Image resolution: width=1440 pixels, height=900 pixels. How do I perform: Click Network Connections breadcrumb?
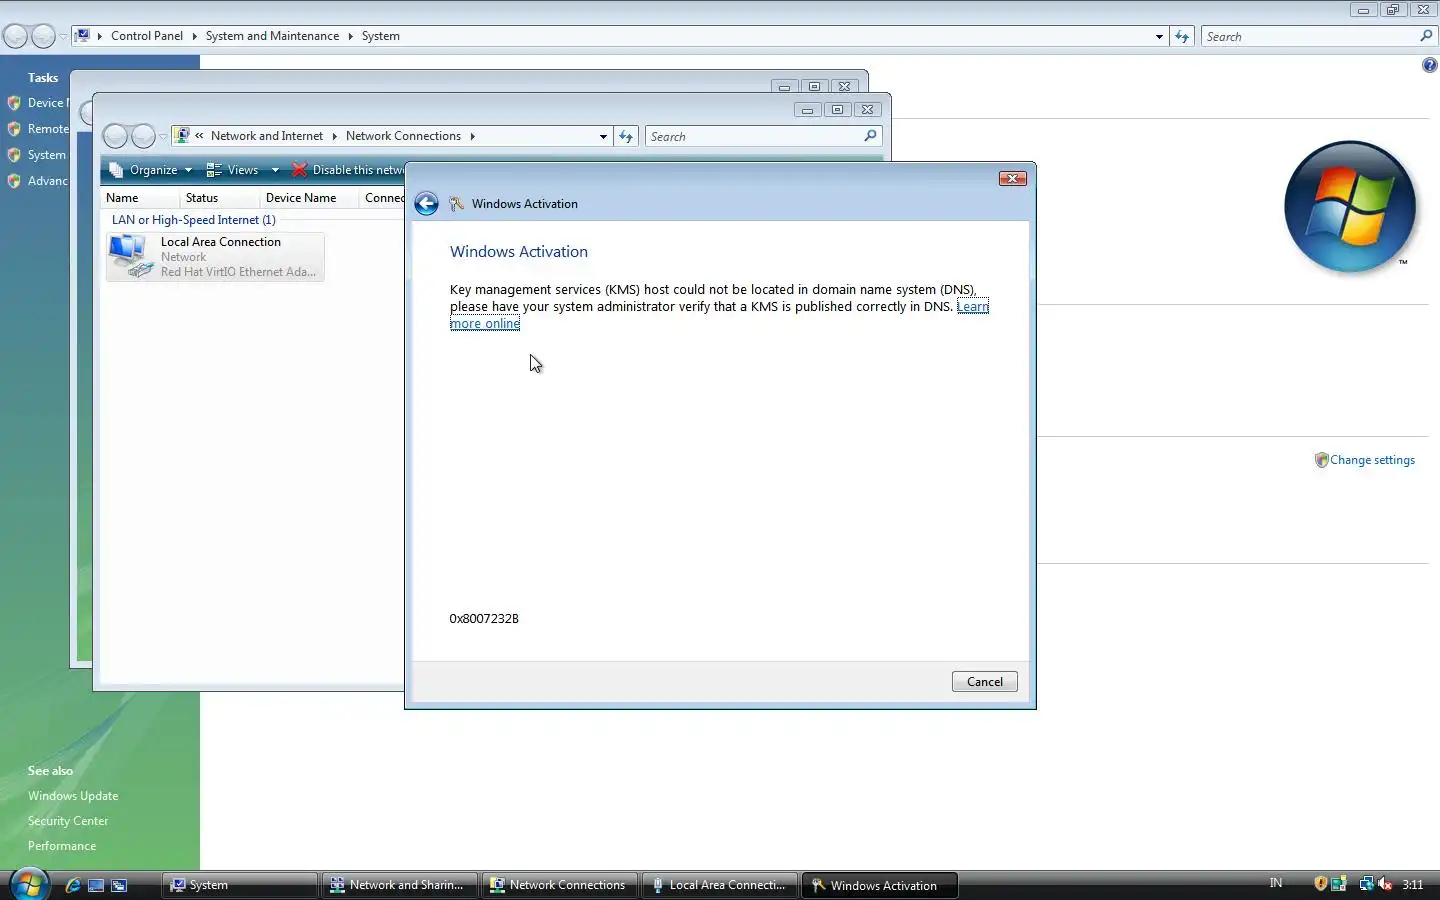[x=403, y=136]
